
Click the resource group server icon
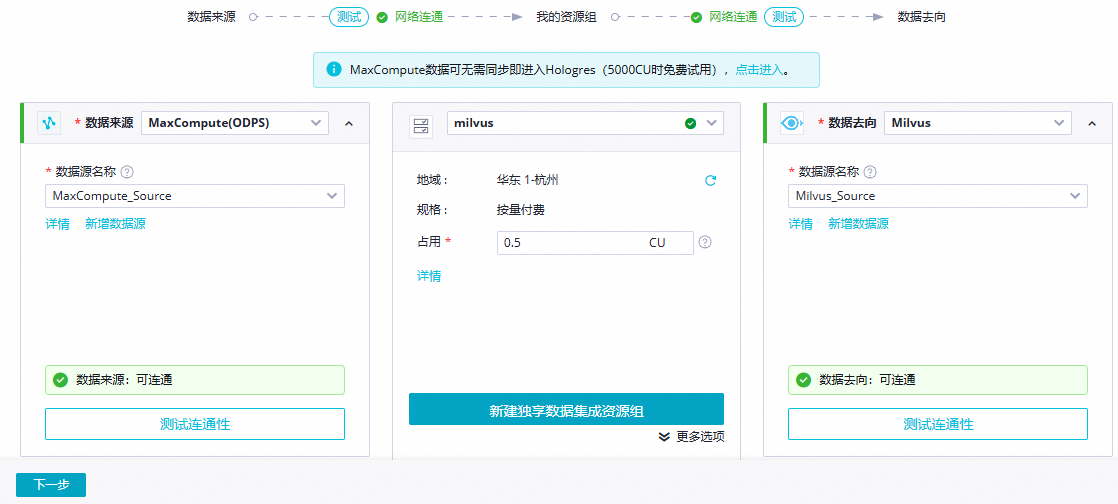(x=421, y=127)
